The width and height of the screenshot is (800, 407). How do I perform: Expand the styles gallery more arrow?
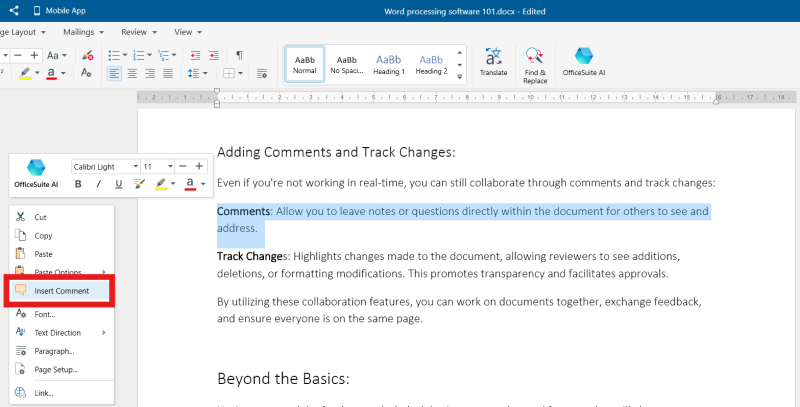[459, 75]
